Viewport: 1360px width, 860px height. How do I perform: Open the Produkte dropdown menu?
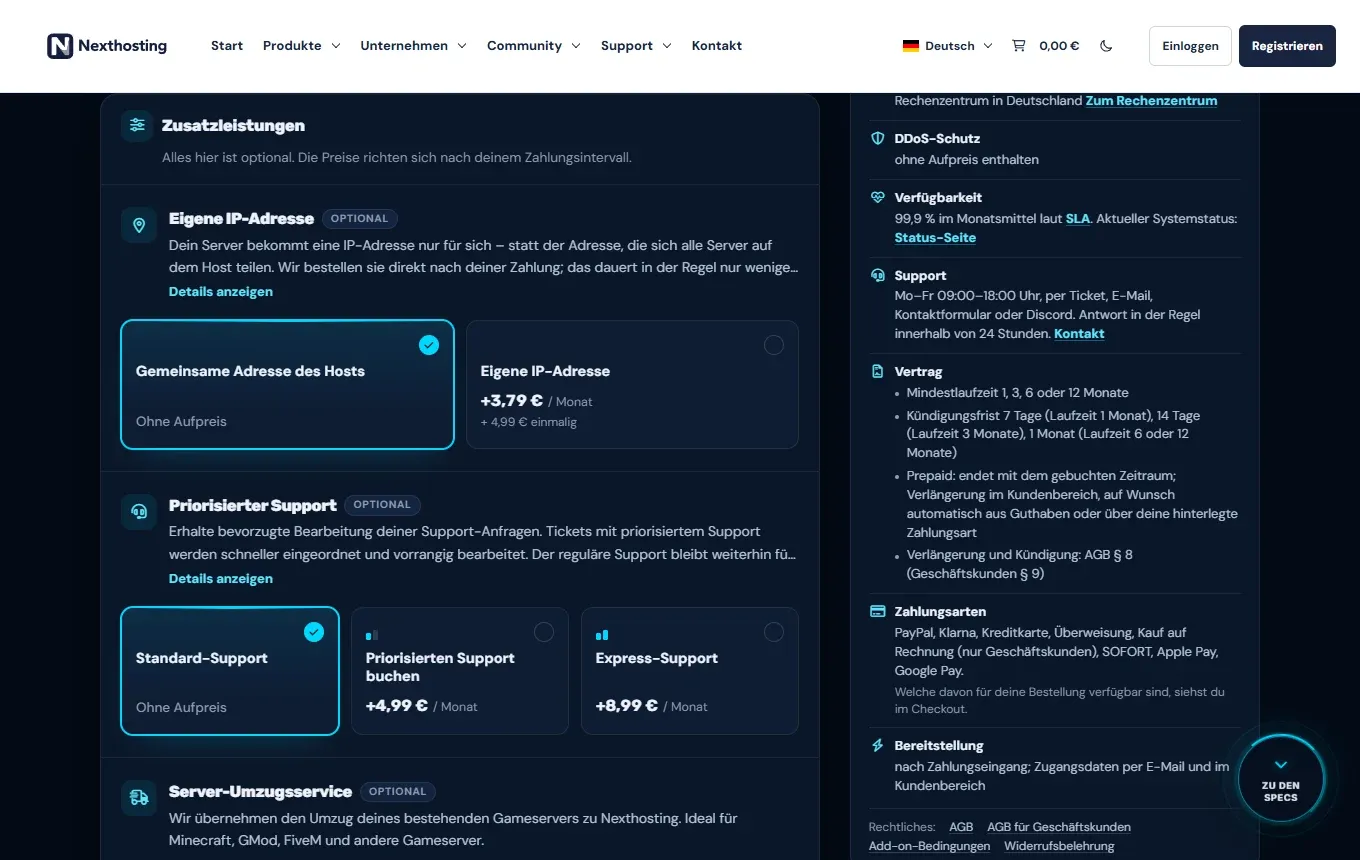coord(301,46)
